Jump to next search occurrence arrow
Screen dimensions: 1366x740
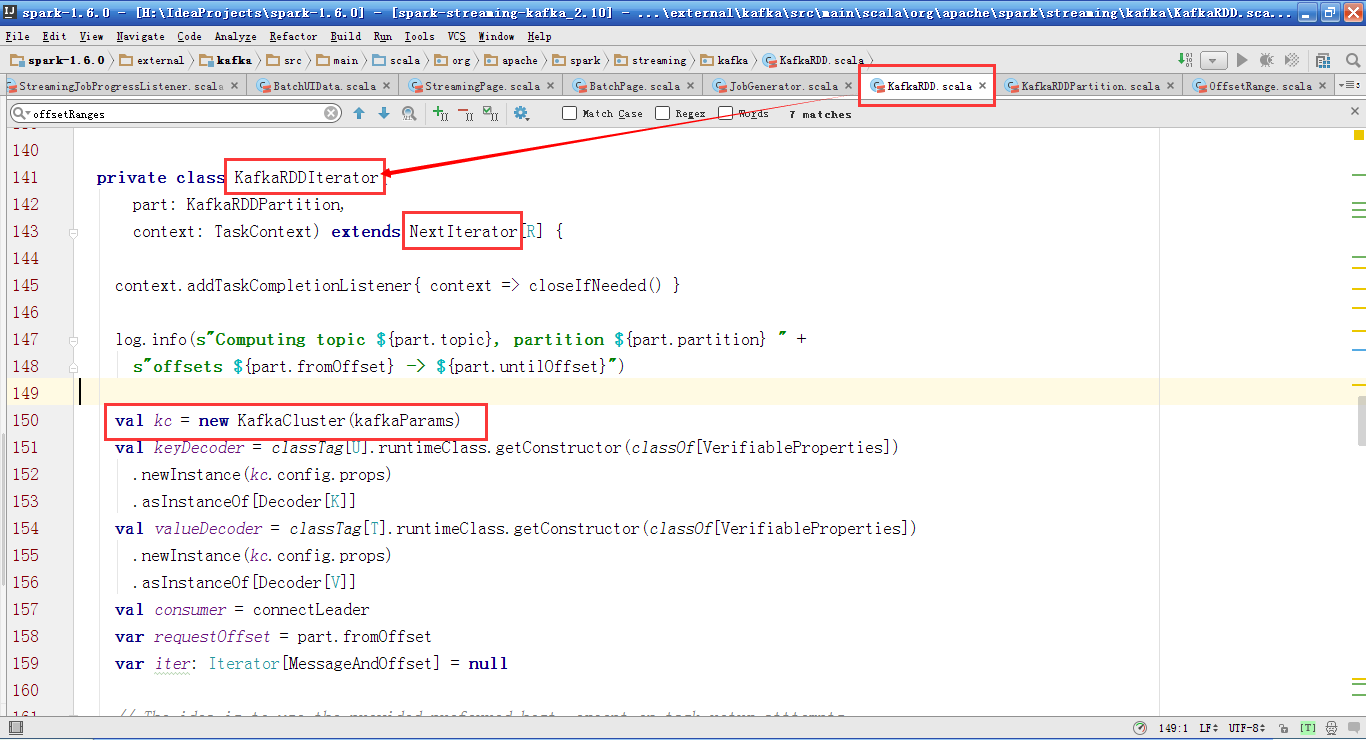click(383, 114)
